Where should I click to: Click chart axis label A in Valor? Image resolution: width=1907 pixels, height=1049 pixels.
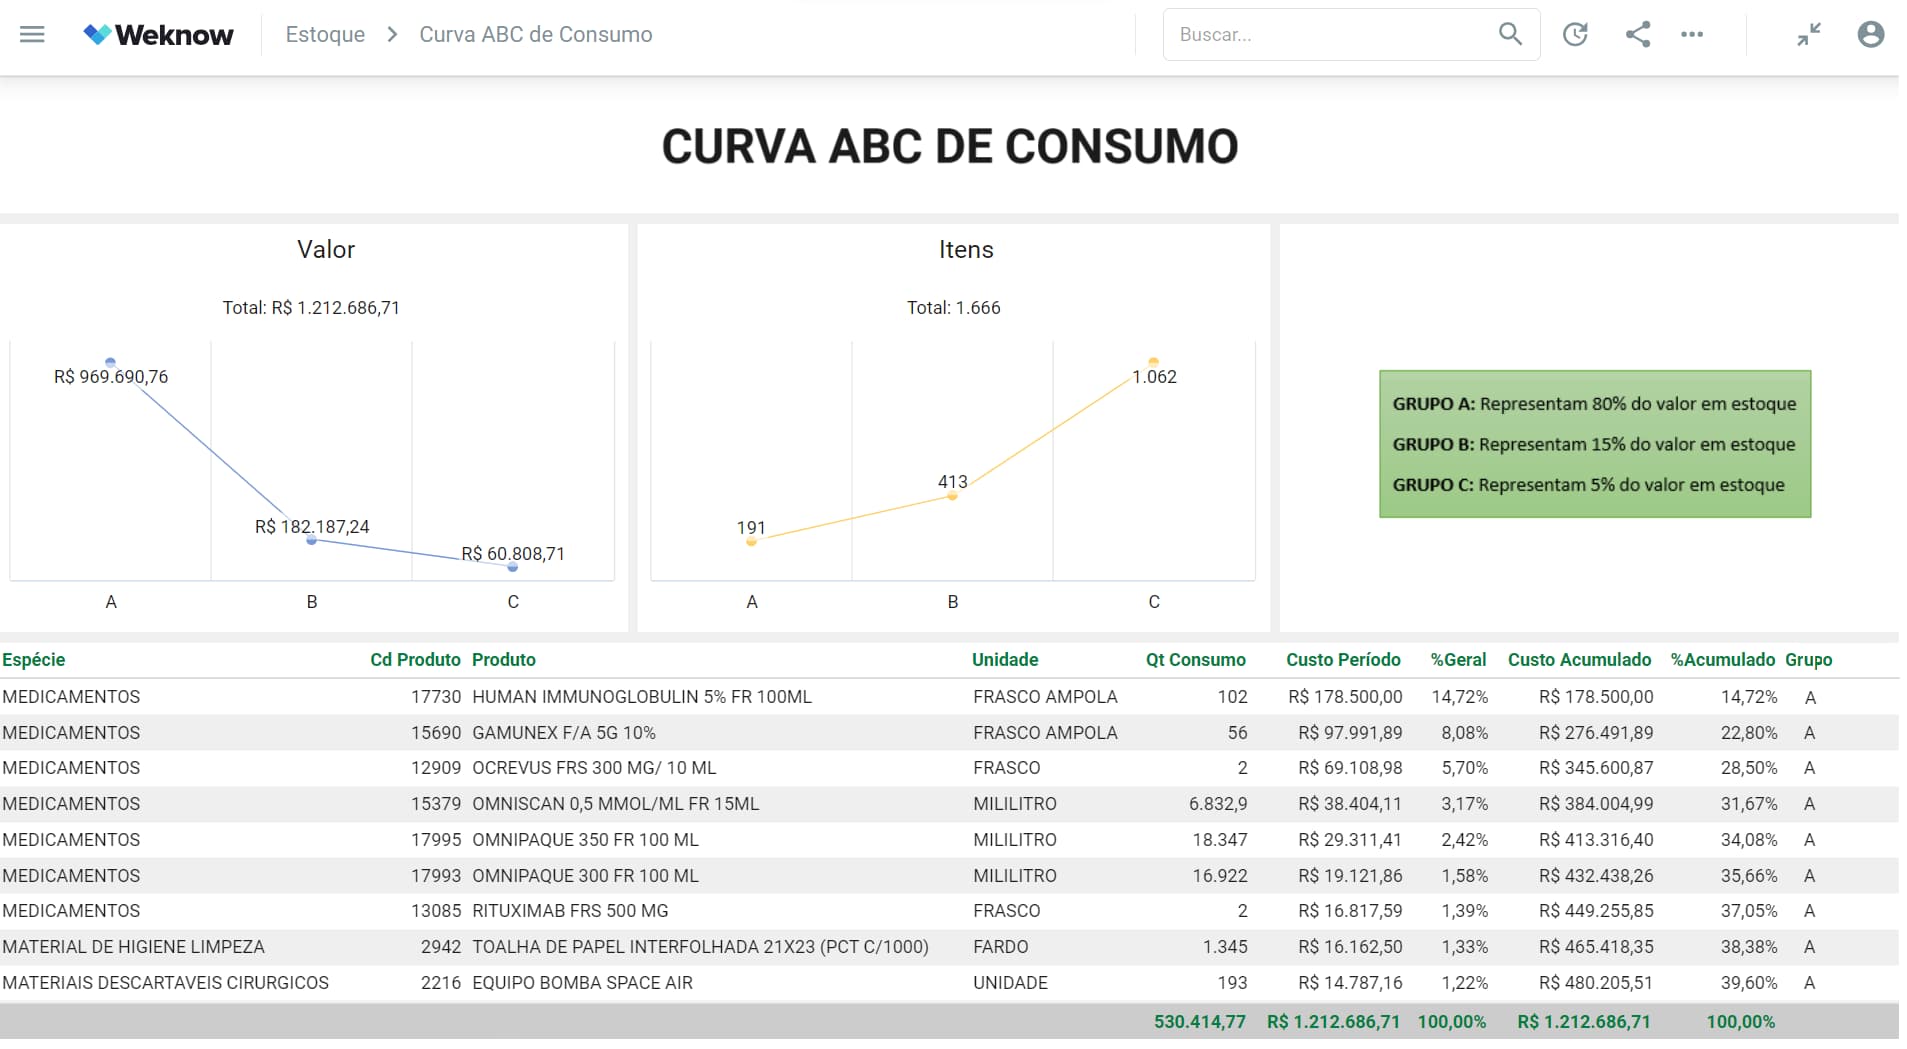111,602
